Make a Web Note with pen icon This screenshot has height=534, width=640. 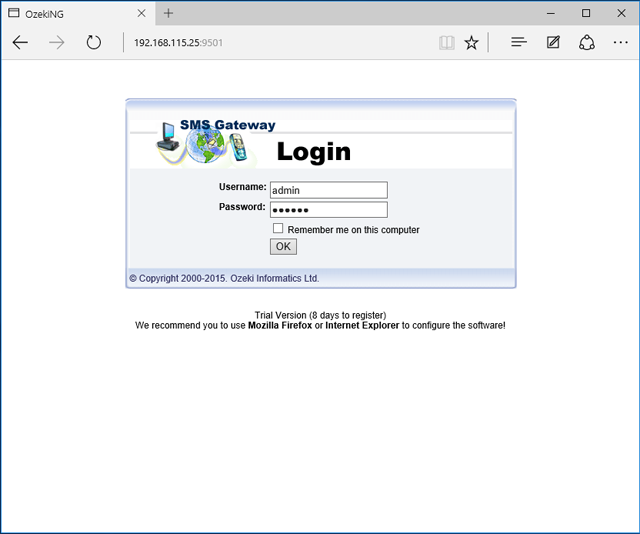tap(553, 42)
